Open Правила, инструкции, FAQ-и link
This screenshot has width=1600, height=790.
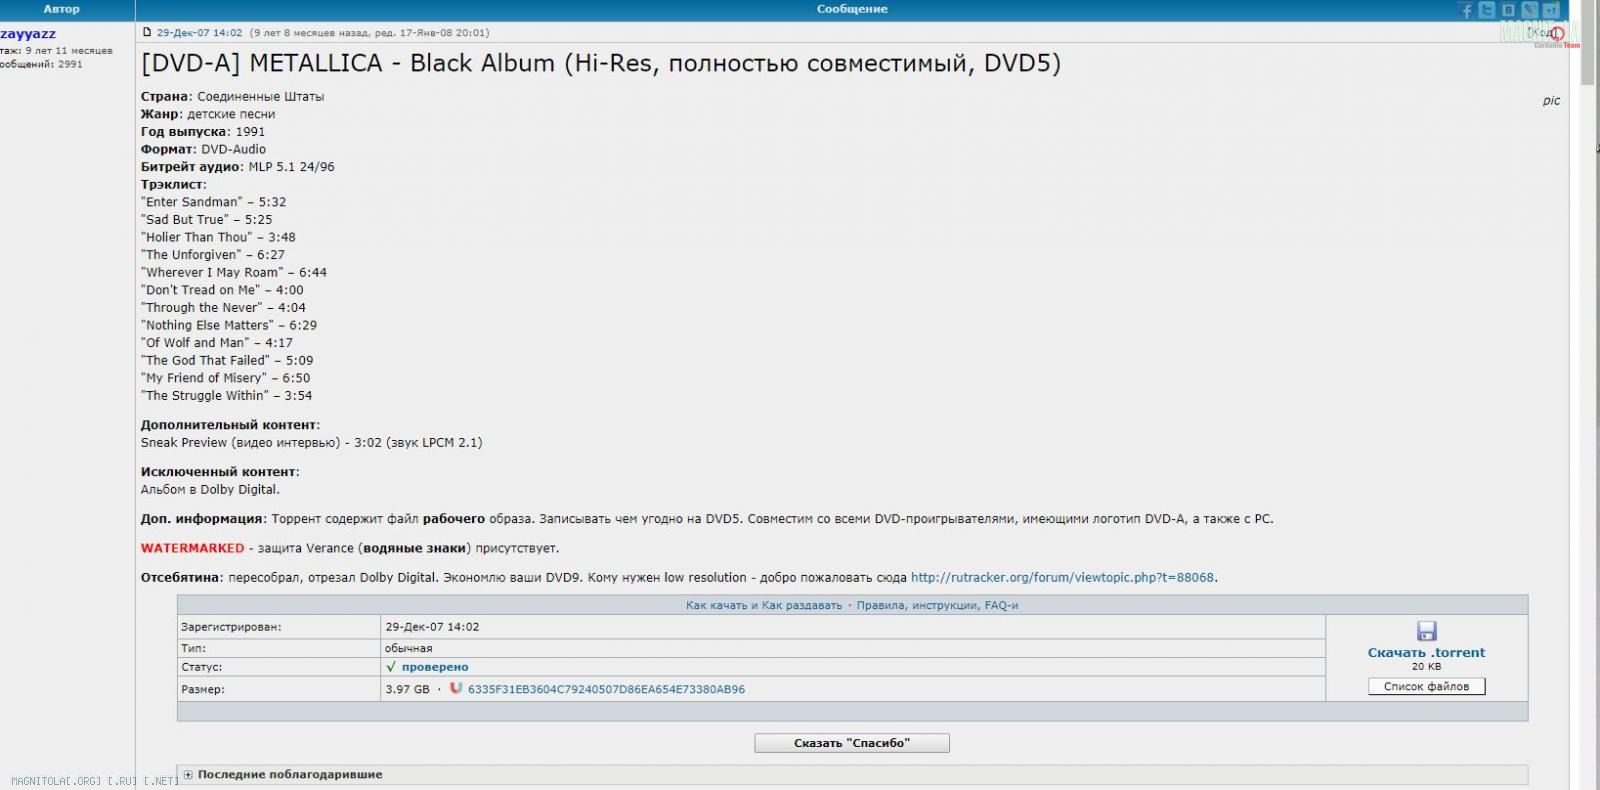point(937,605)
